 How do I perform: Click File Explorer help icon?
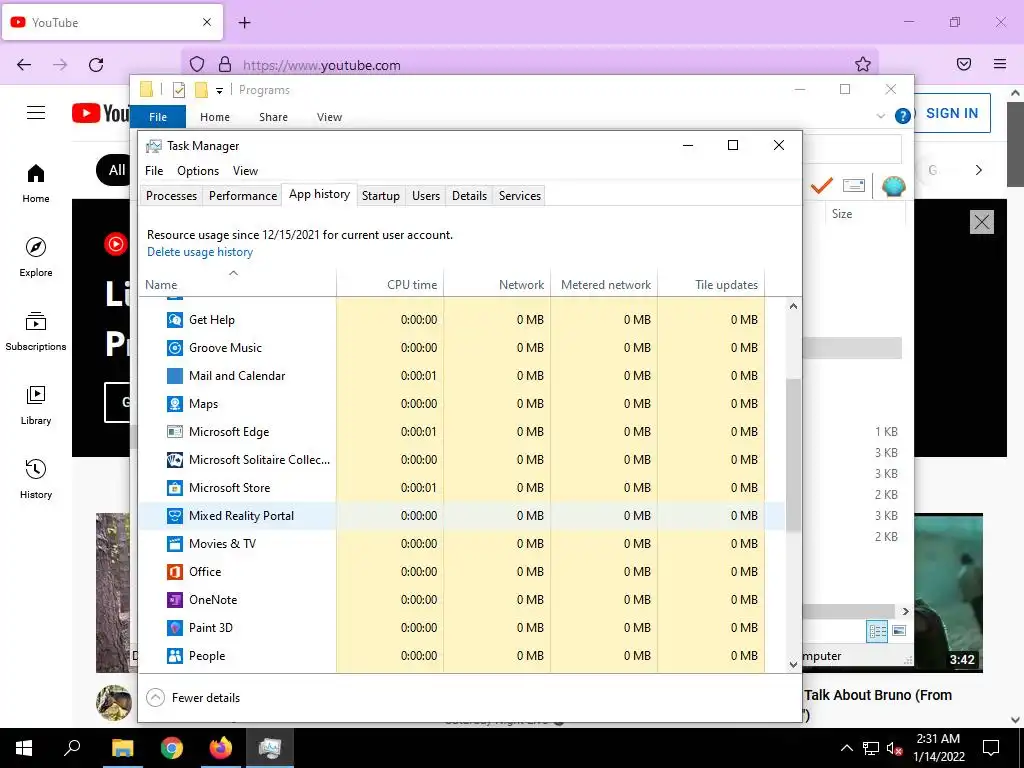tap(903, 116)
